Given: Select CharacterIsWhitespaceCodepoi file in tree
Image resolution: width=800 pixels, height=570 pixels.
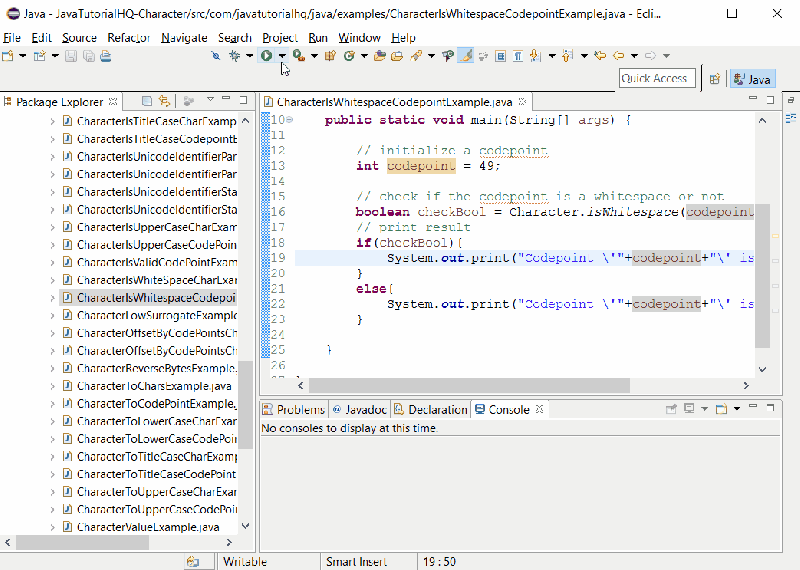Looking at the screenshot, I should tap(149, 298).
